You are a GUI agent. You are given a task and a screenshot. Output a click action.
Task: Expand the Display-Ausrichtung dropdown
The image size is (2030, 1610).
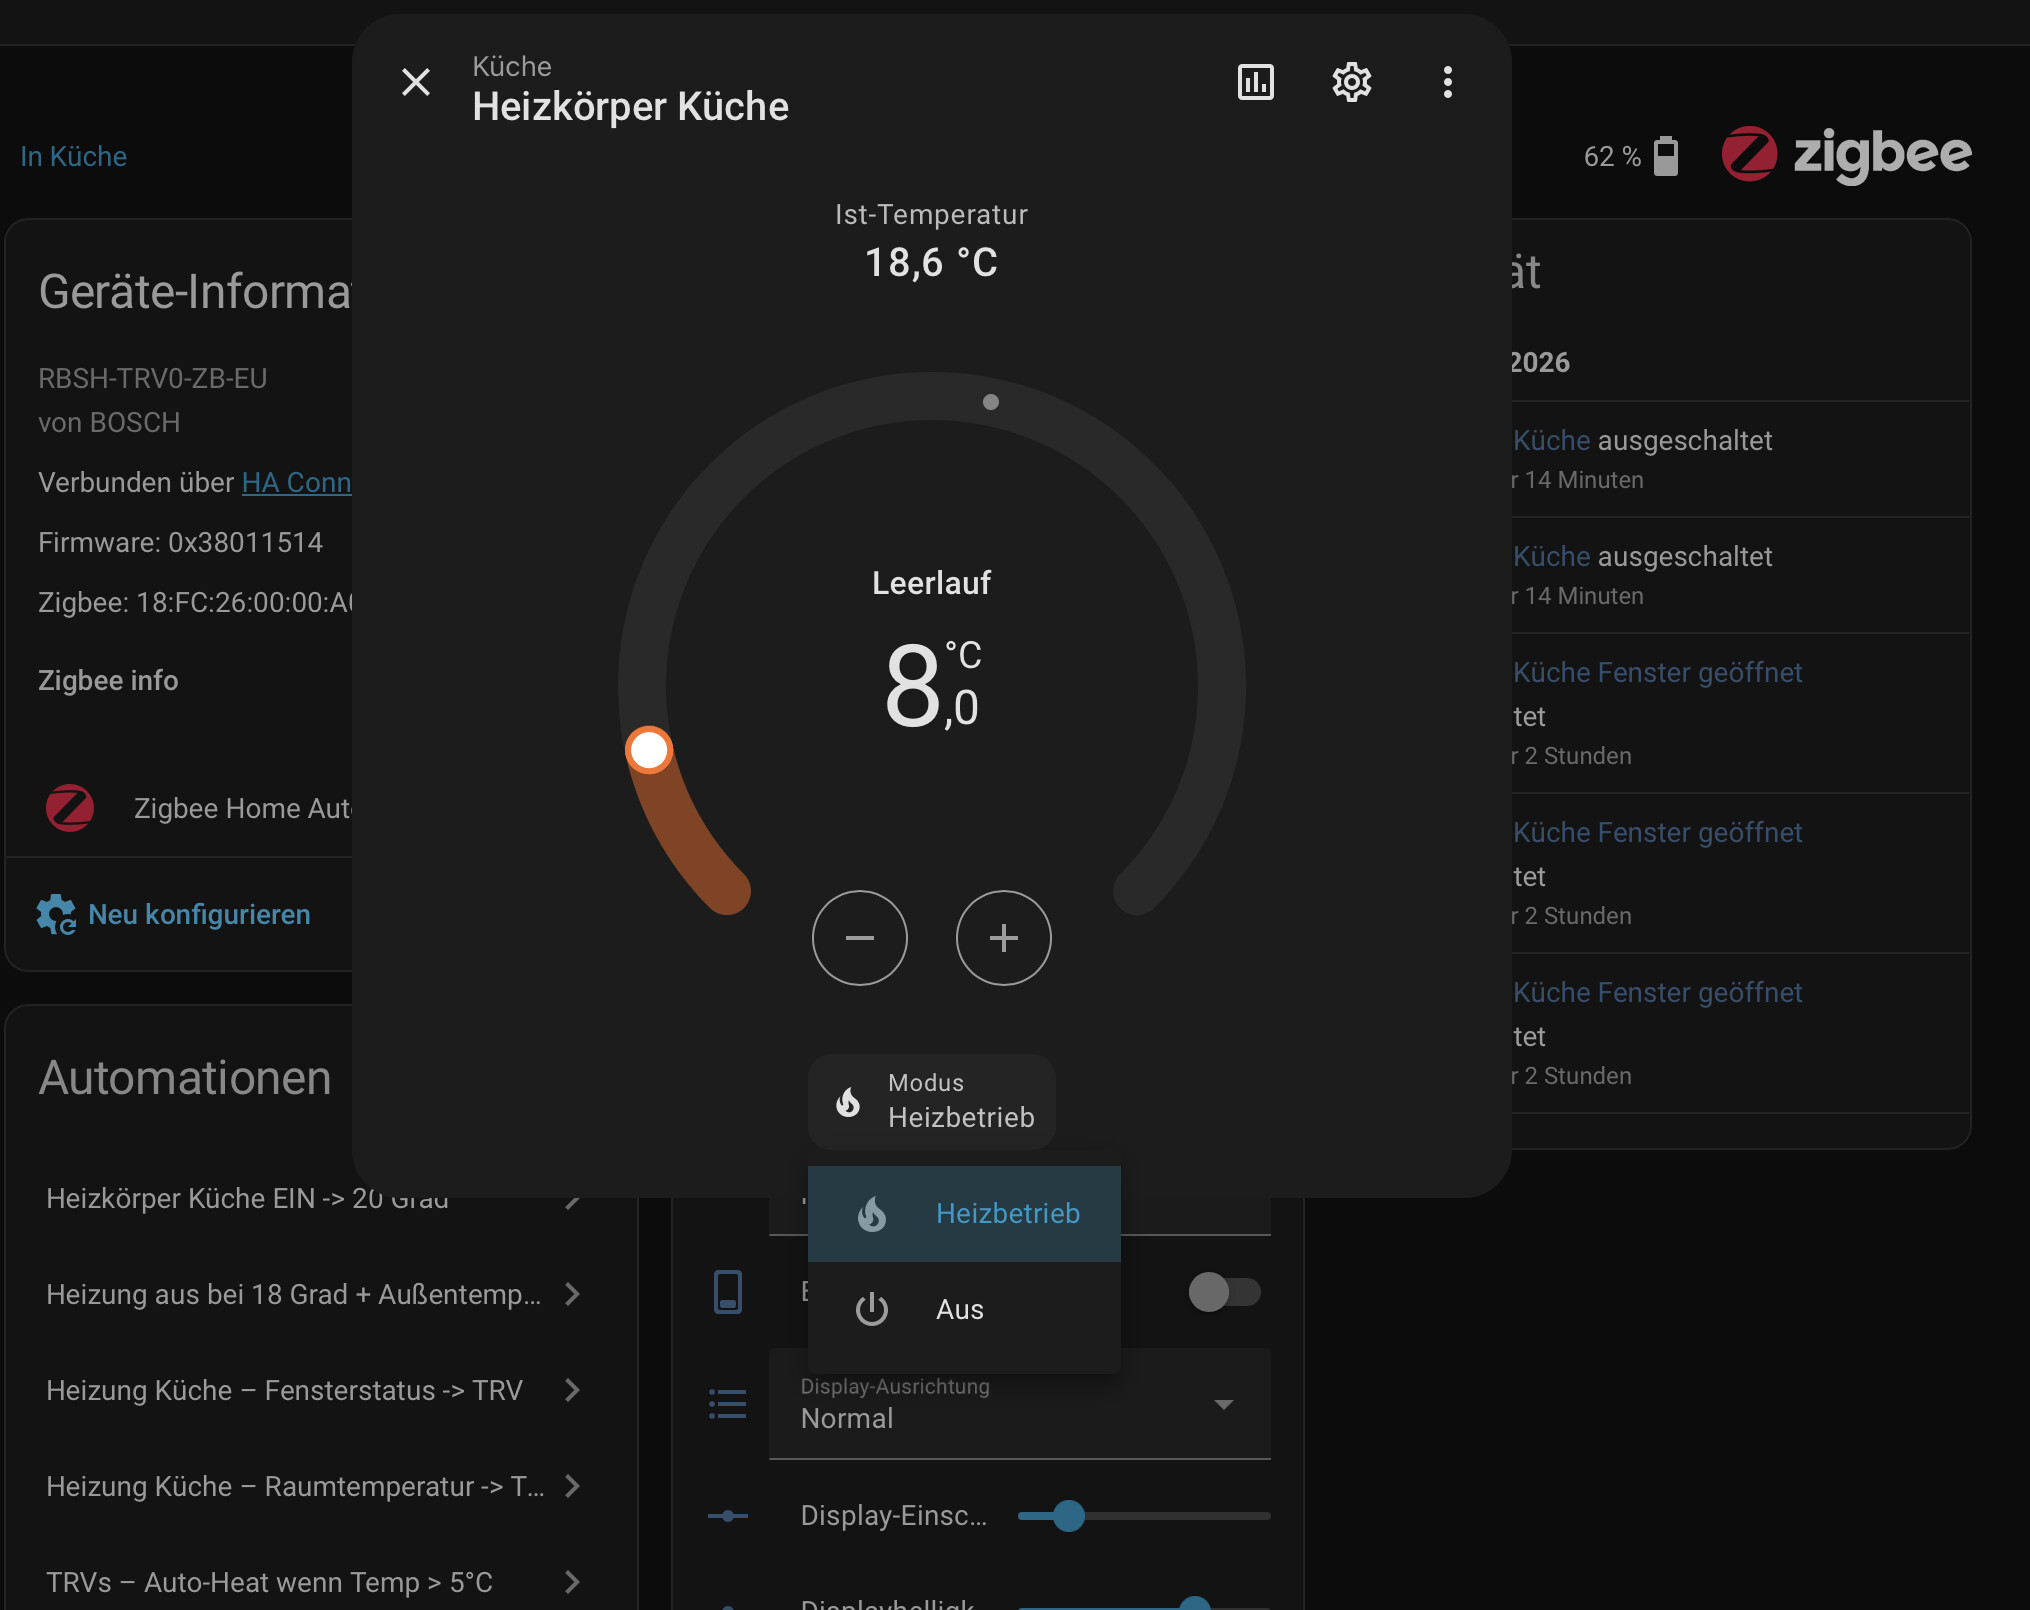coord(1223,1404)
